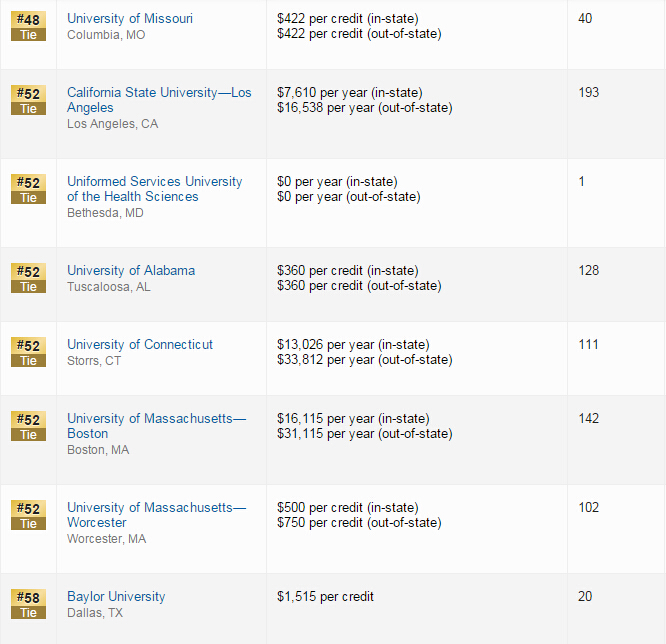
Task: Click rank badge beside UMass Worcester
Action: (x=28, y=515)
